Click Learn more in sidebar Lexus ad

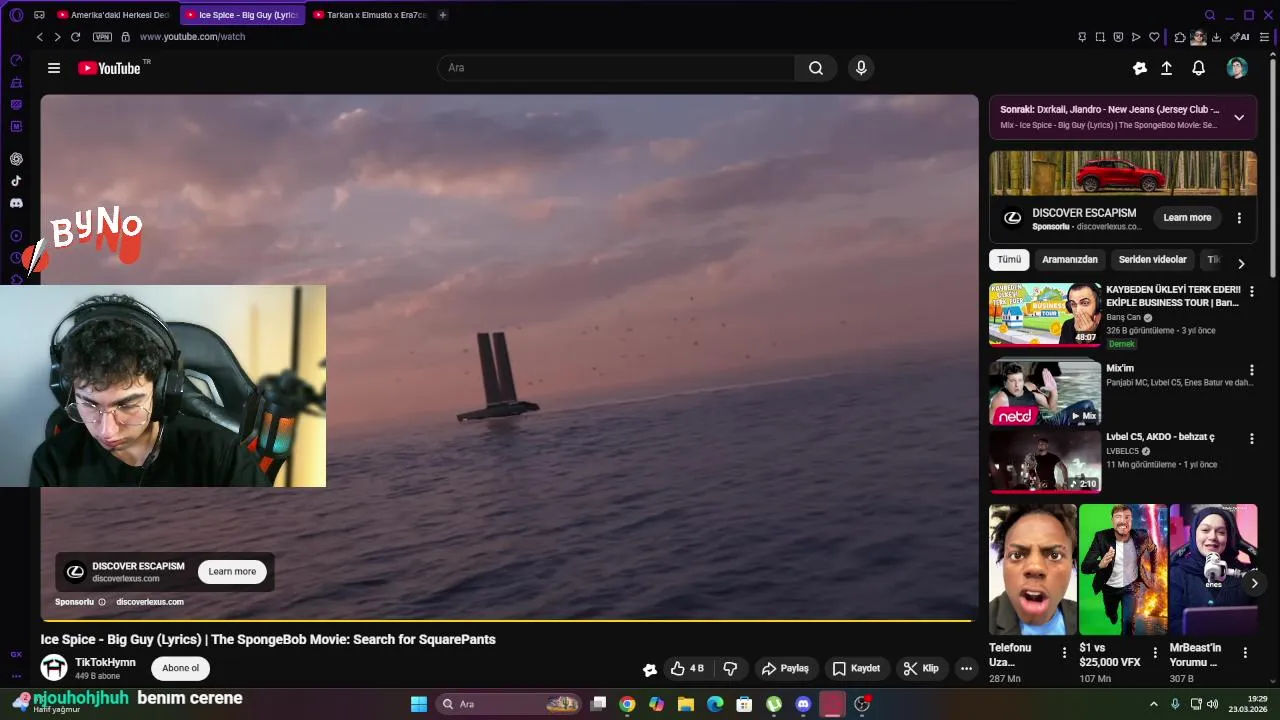[x=1187, y=217]
